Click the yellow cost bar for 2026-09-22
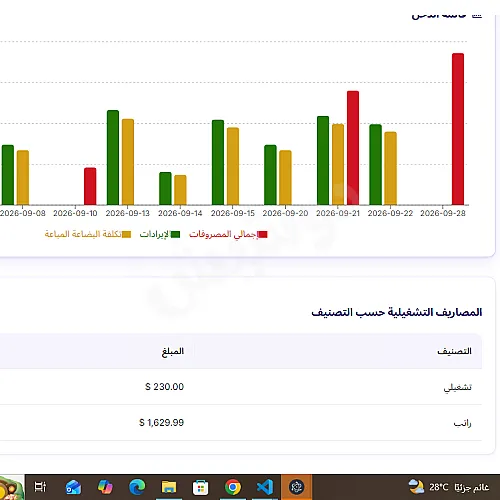 (391, 168)
